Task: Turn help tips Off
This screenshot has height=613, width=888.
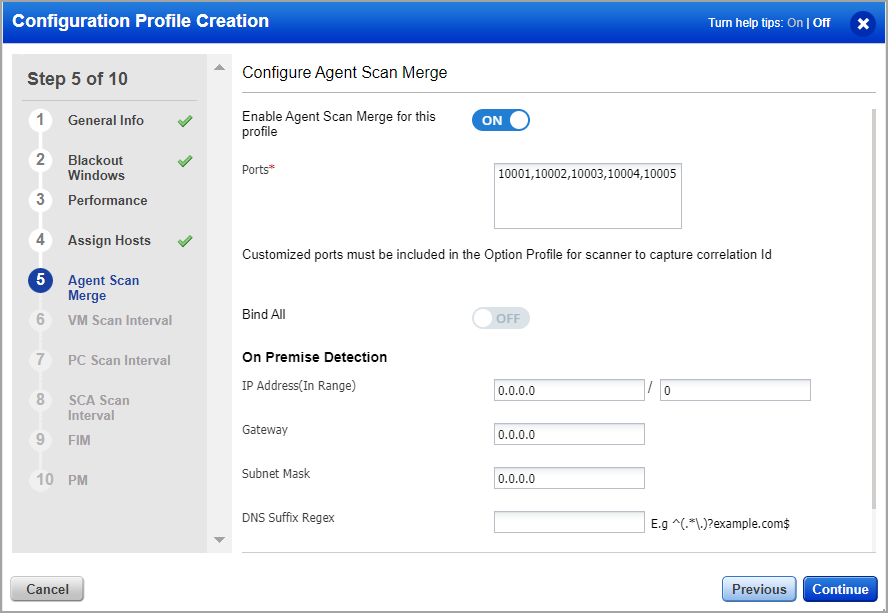Action: 821,22
